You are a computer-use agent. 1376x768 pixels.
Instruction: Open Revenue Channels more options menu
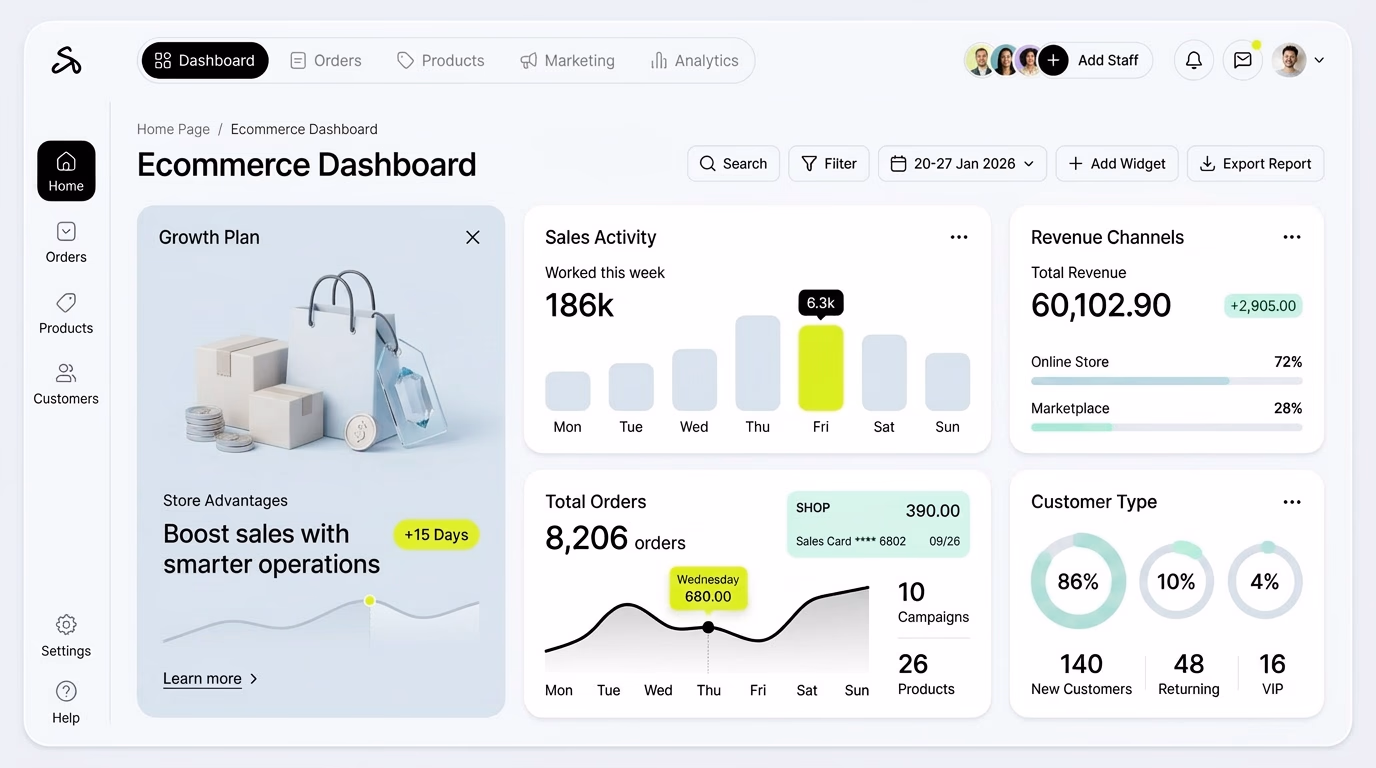pyautogui.click(x=1292, y=237)
